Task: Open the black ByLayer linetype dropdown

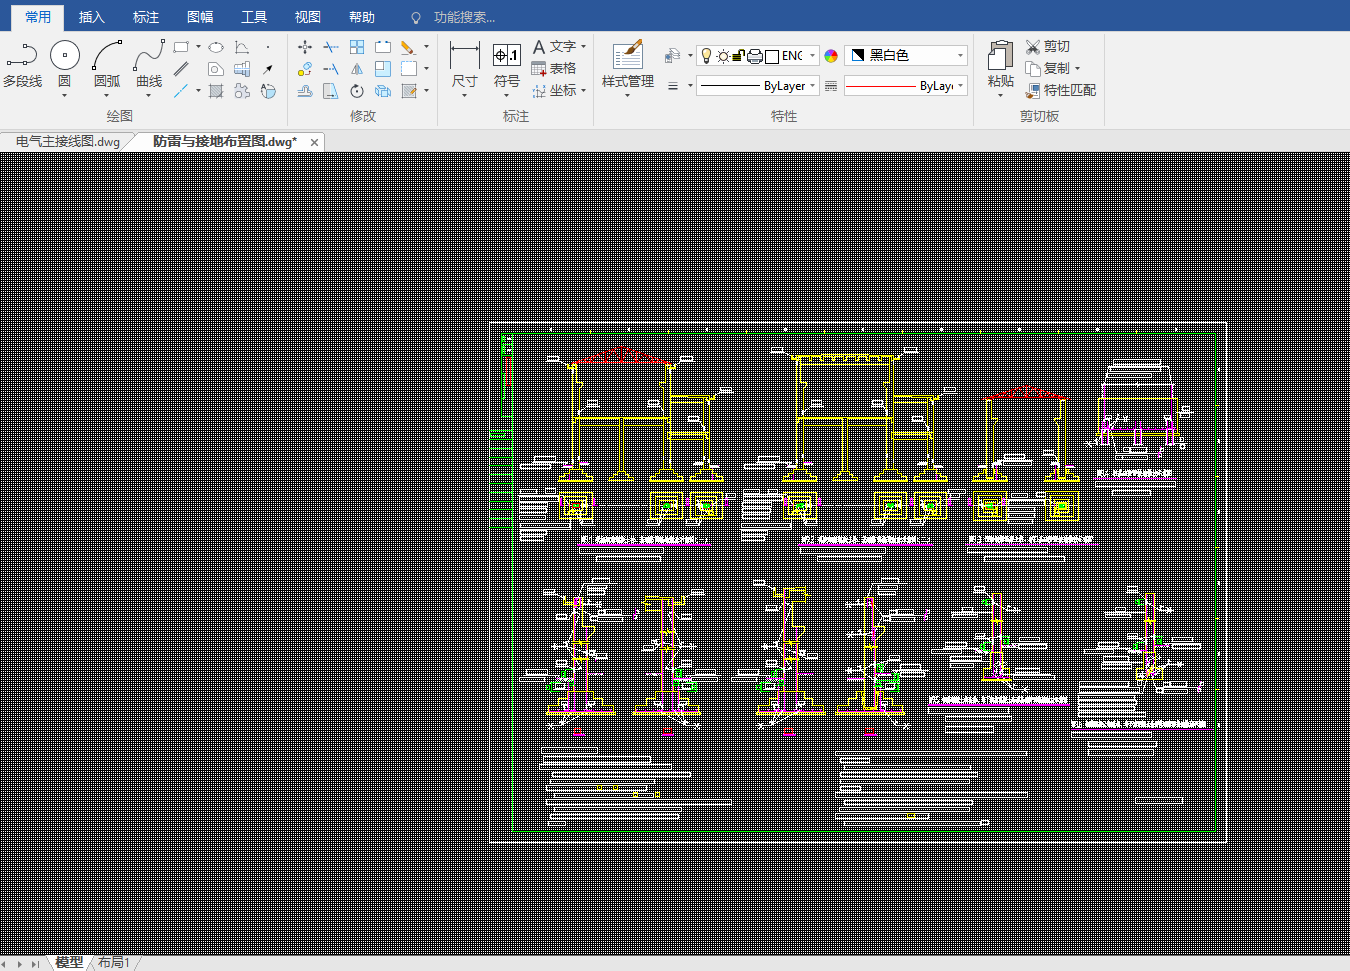Action: (812, 86)
